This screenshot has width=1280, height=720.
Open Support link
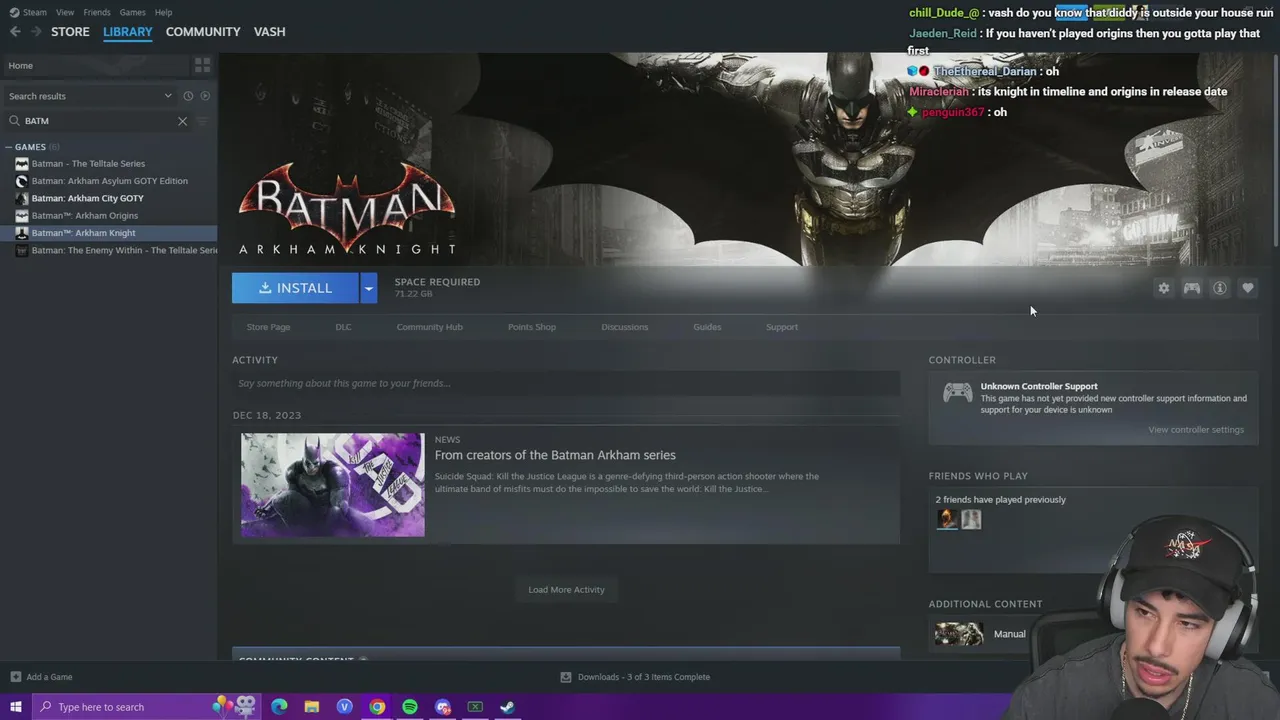pyautogui.click(x=782, y=327)
